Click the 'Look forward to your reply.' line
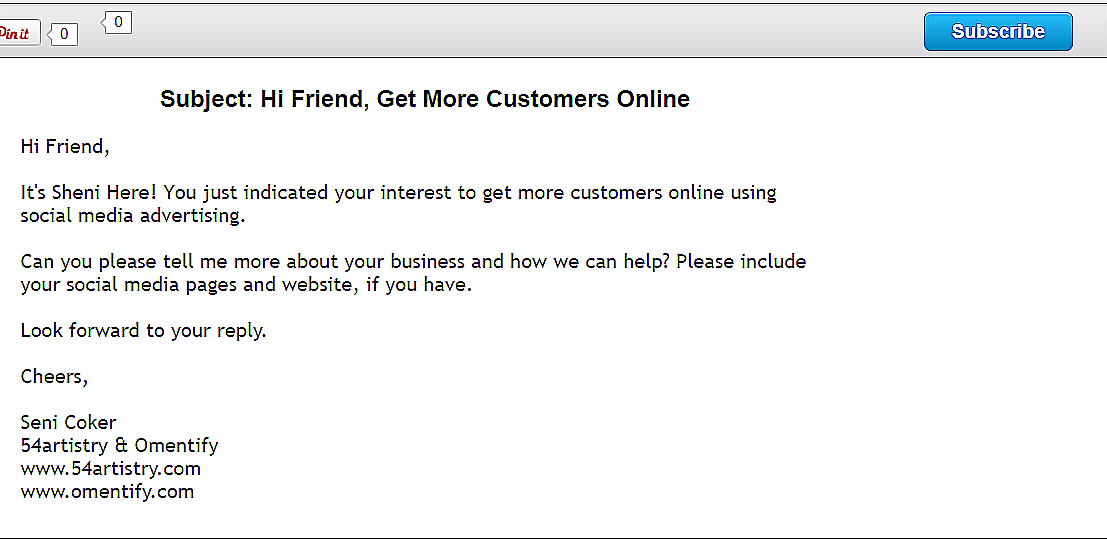1107x539 pixels. (143, 330)
